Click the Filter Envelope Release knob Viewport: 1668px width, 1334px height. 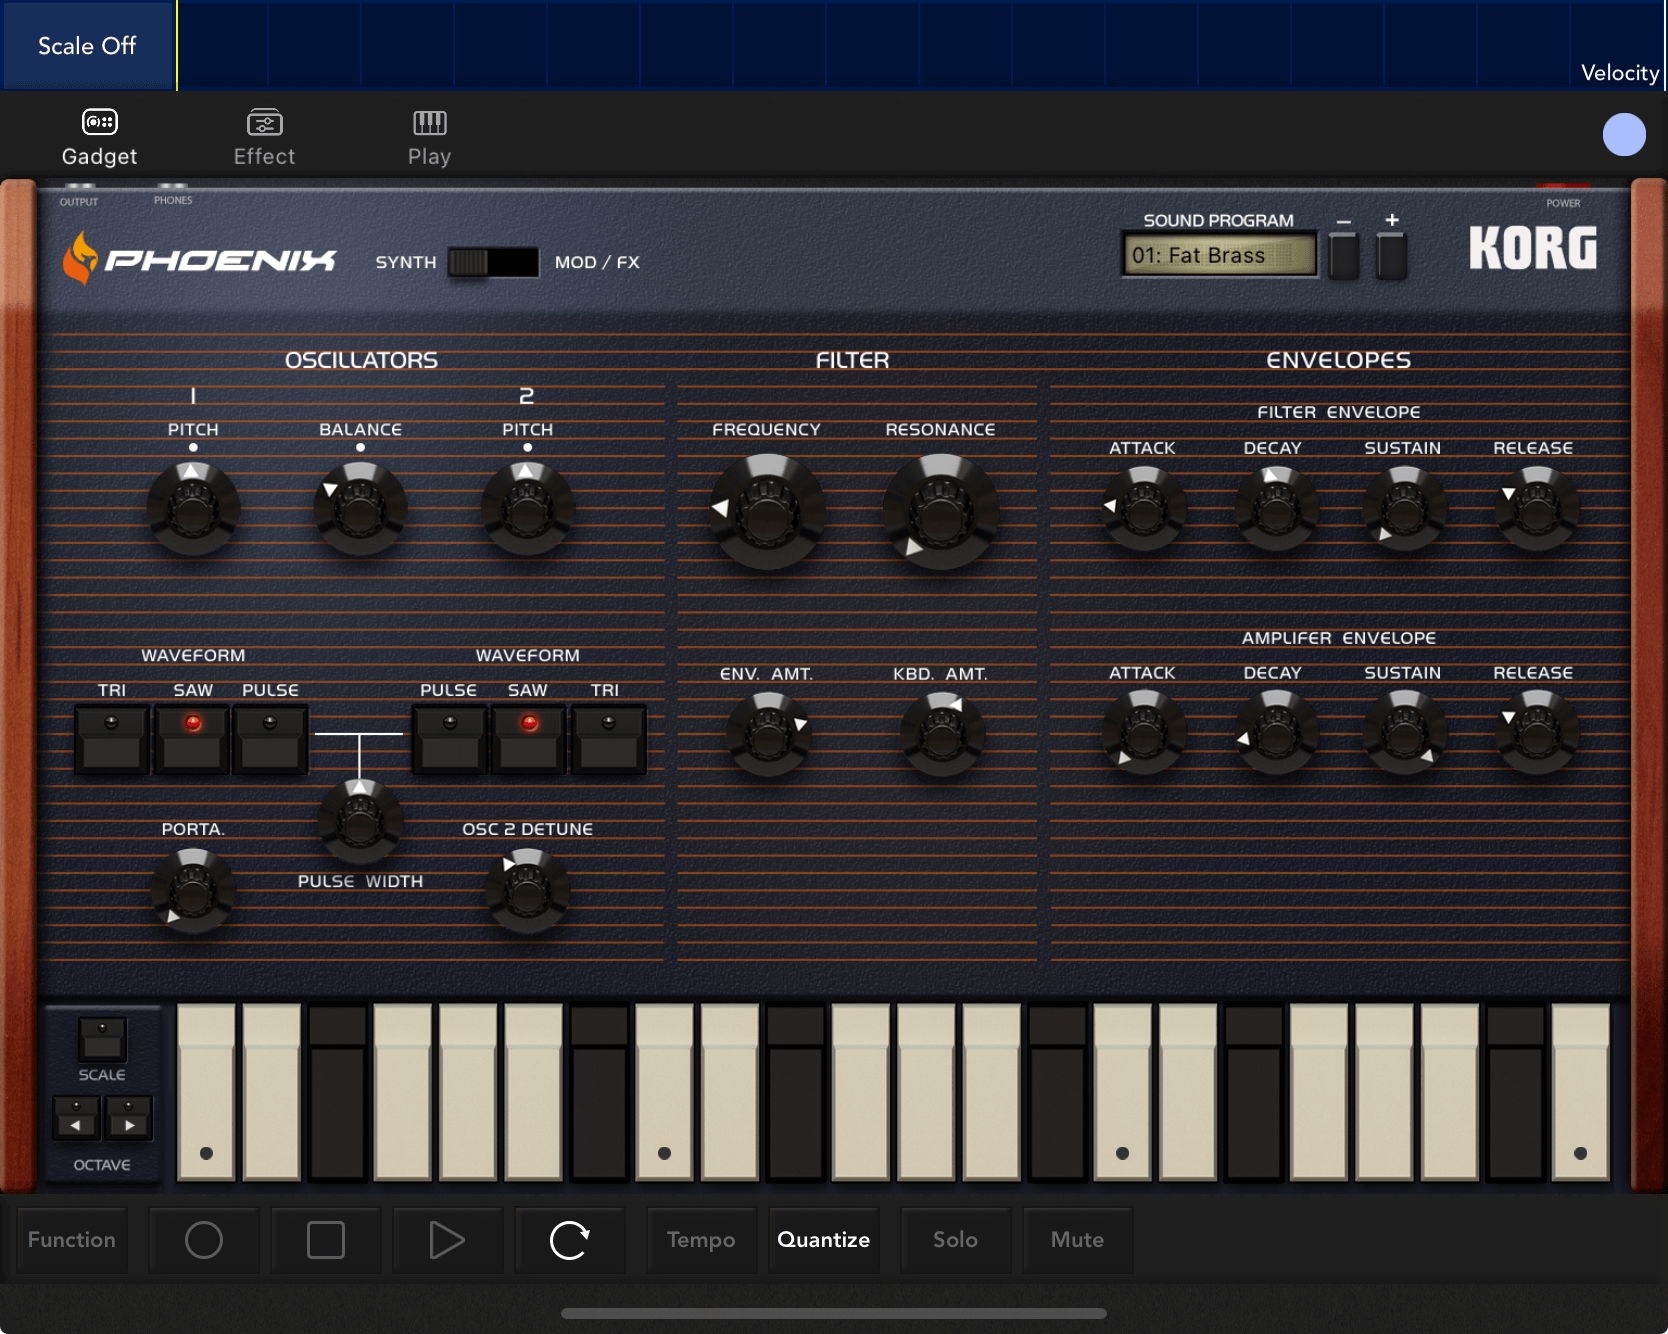point(1537,508)
